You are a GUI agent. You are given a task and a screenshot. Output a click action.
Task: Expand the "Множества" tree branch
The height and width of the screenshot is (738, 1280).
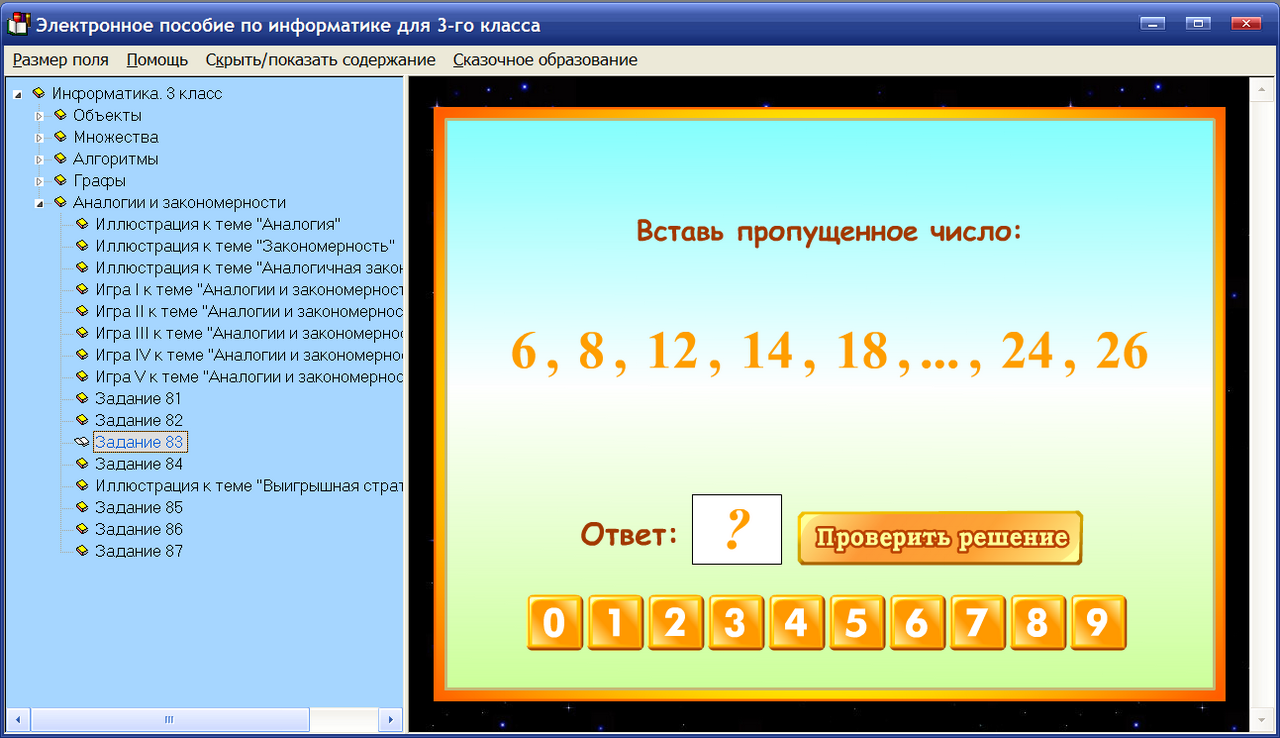tap(40, 137)
